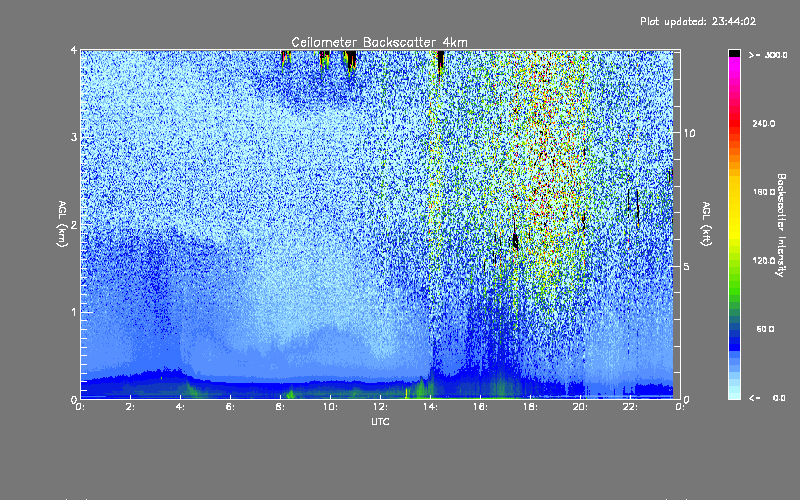
Task: Click the "<= 0.0" colorbar minimum label
Action: 767,398
